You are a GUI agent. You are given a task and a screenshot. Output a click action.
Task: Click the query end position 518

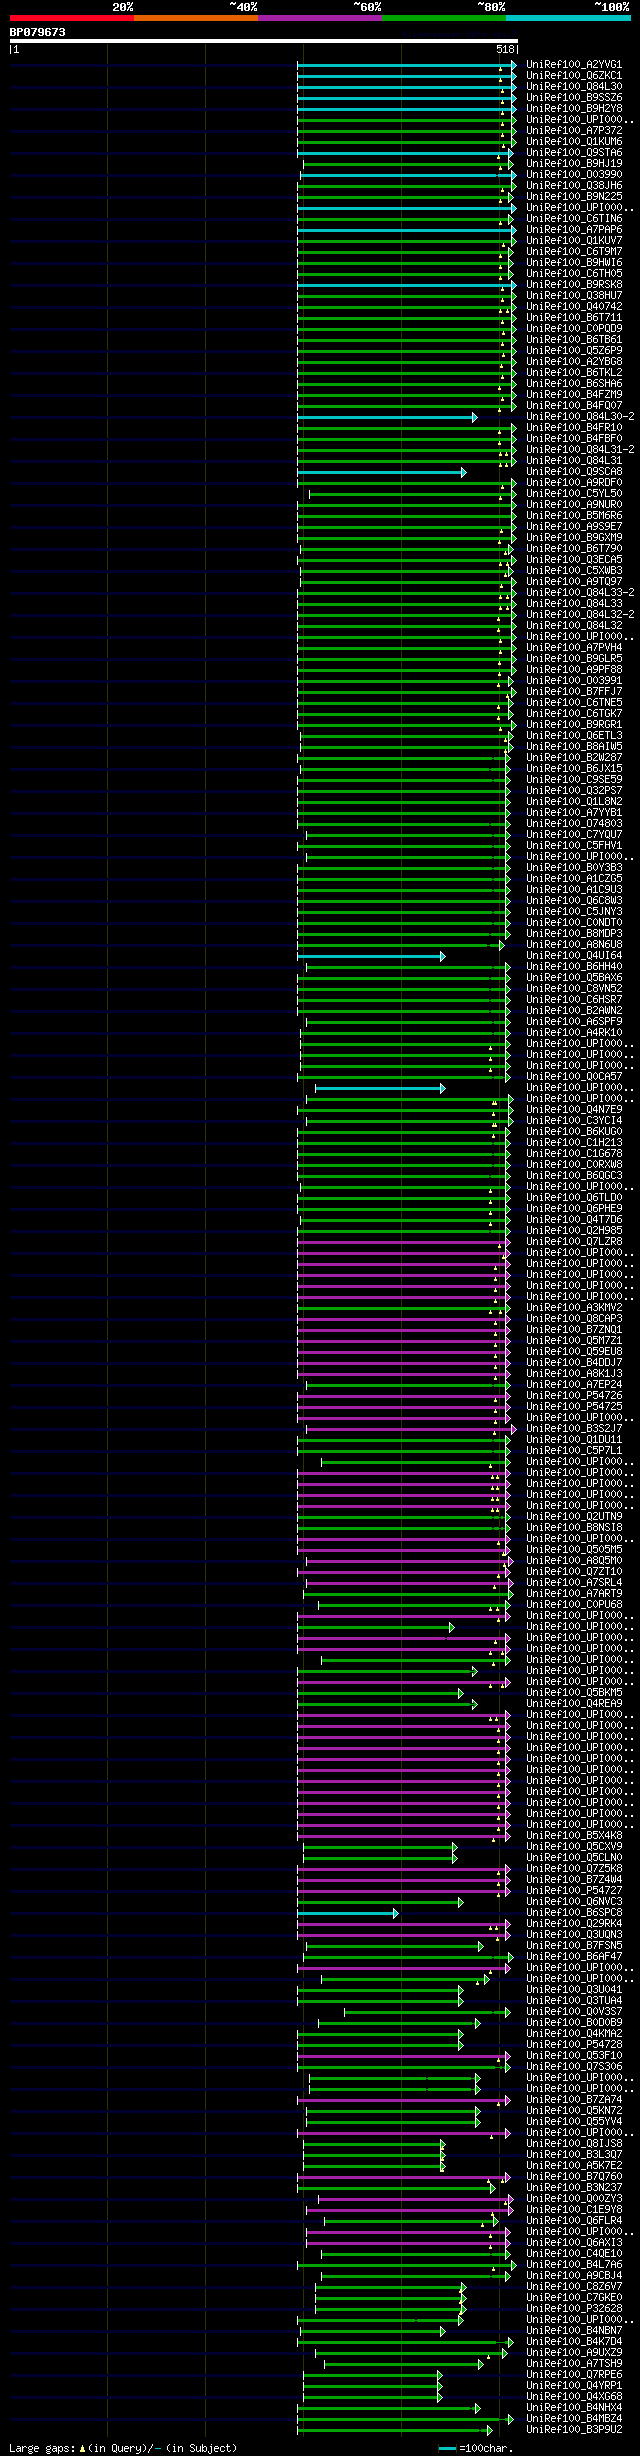pos(504,49)
